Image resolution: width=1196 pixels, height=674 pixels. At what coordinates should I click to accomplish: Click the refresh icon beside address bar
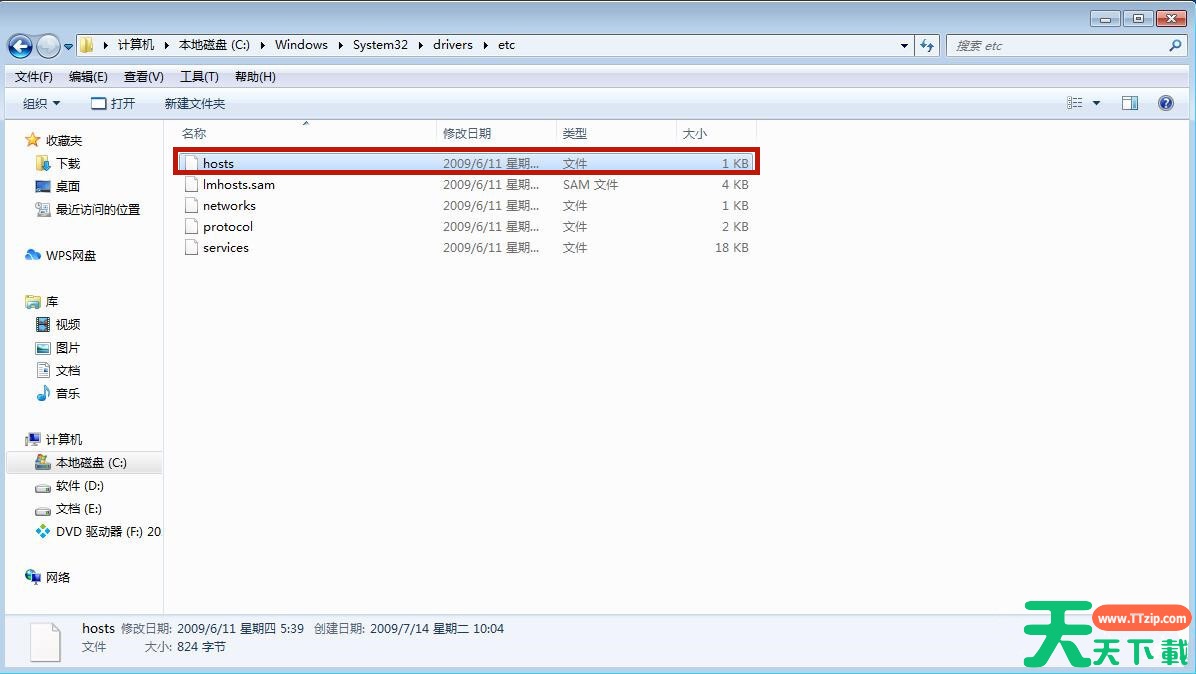click(927, 45)
